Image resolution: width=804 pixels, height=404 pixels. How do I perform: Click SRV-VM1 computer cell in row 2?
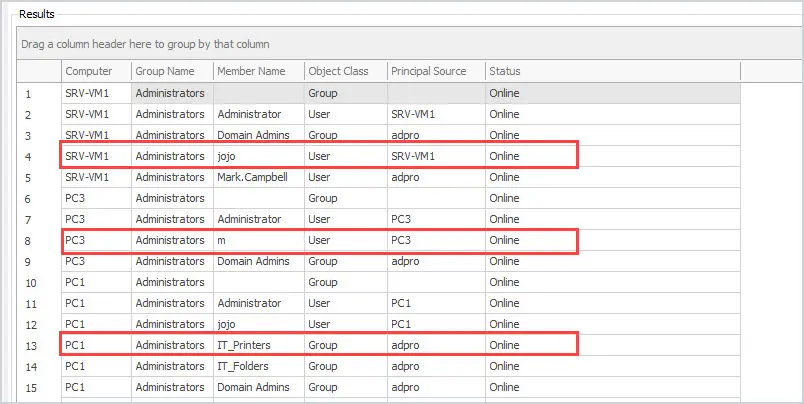pyautogui.click(x=96, y=114)
